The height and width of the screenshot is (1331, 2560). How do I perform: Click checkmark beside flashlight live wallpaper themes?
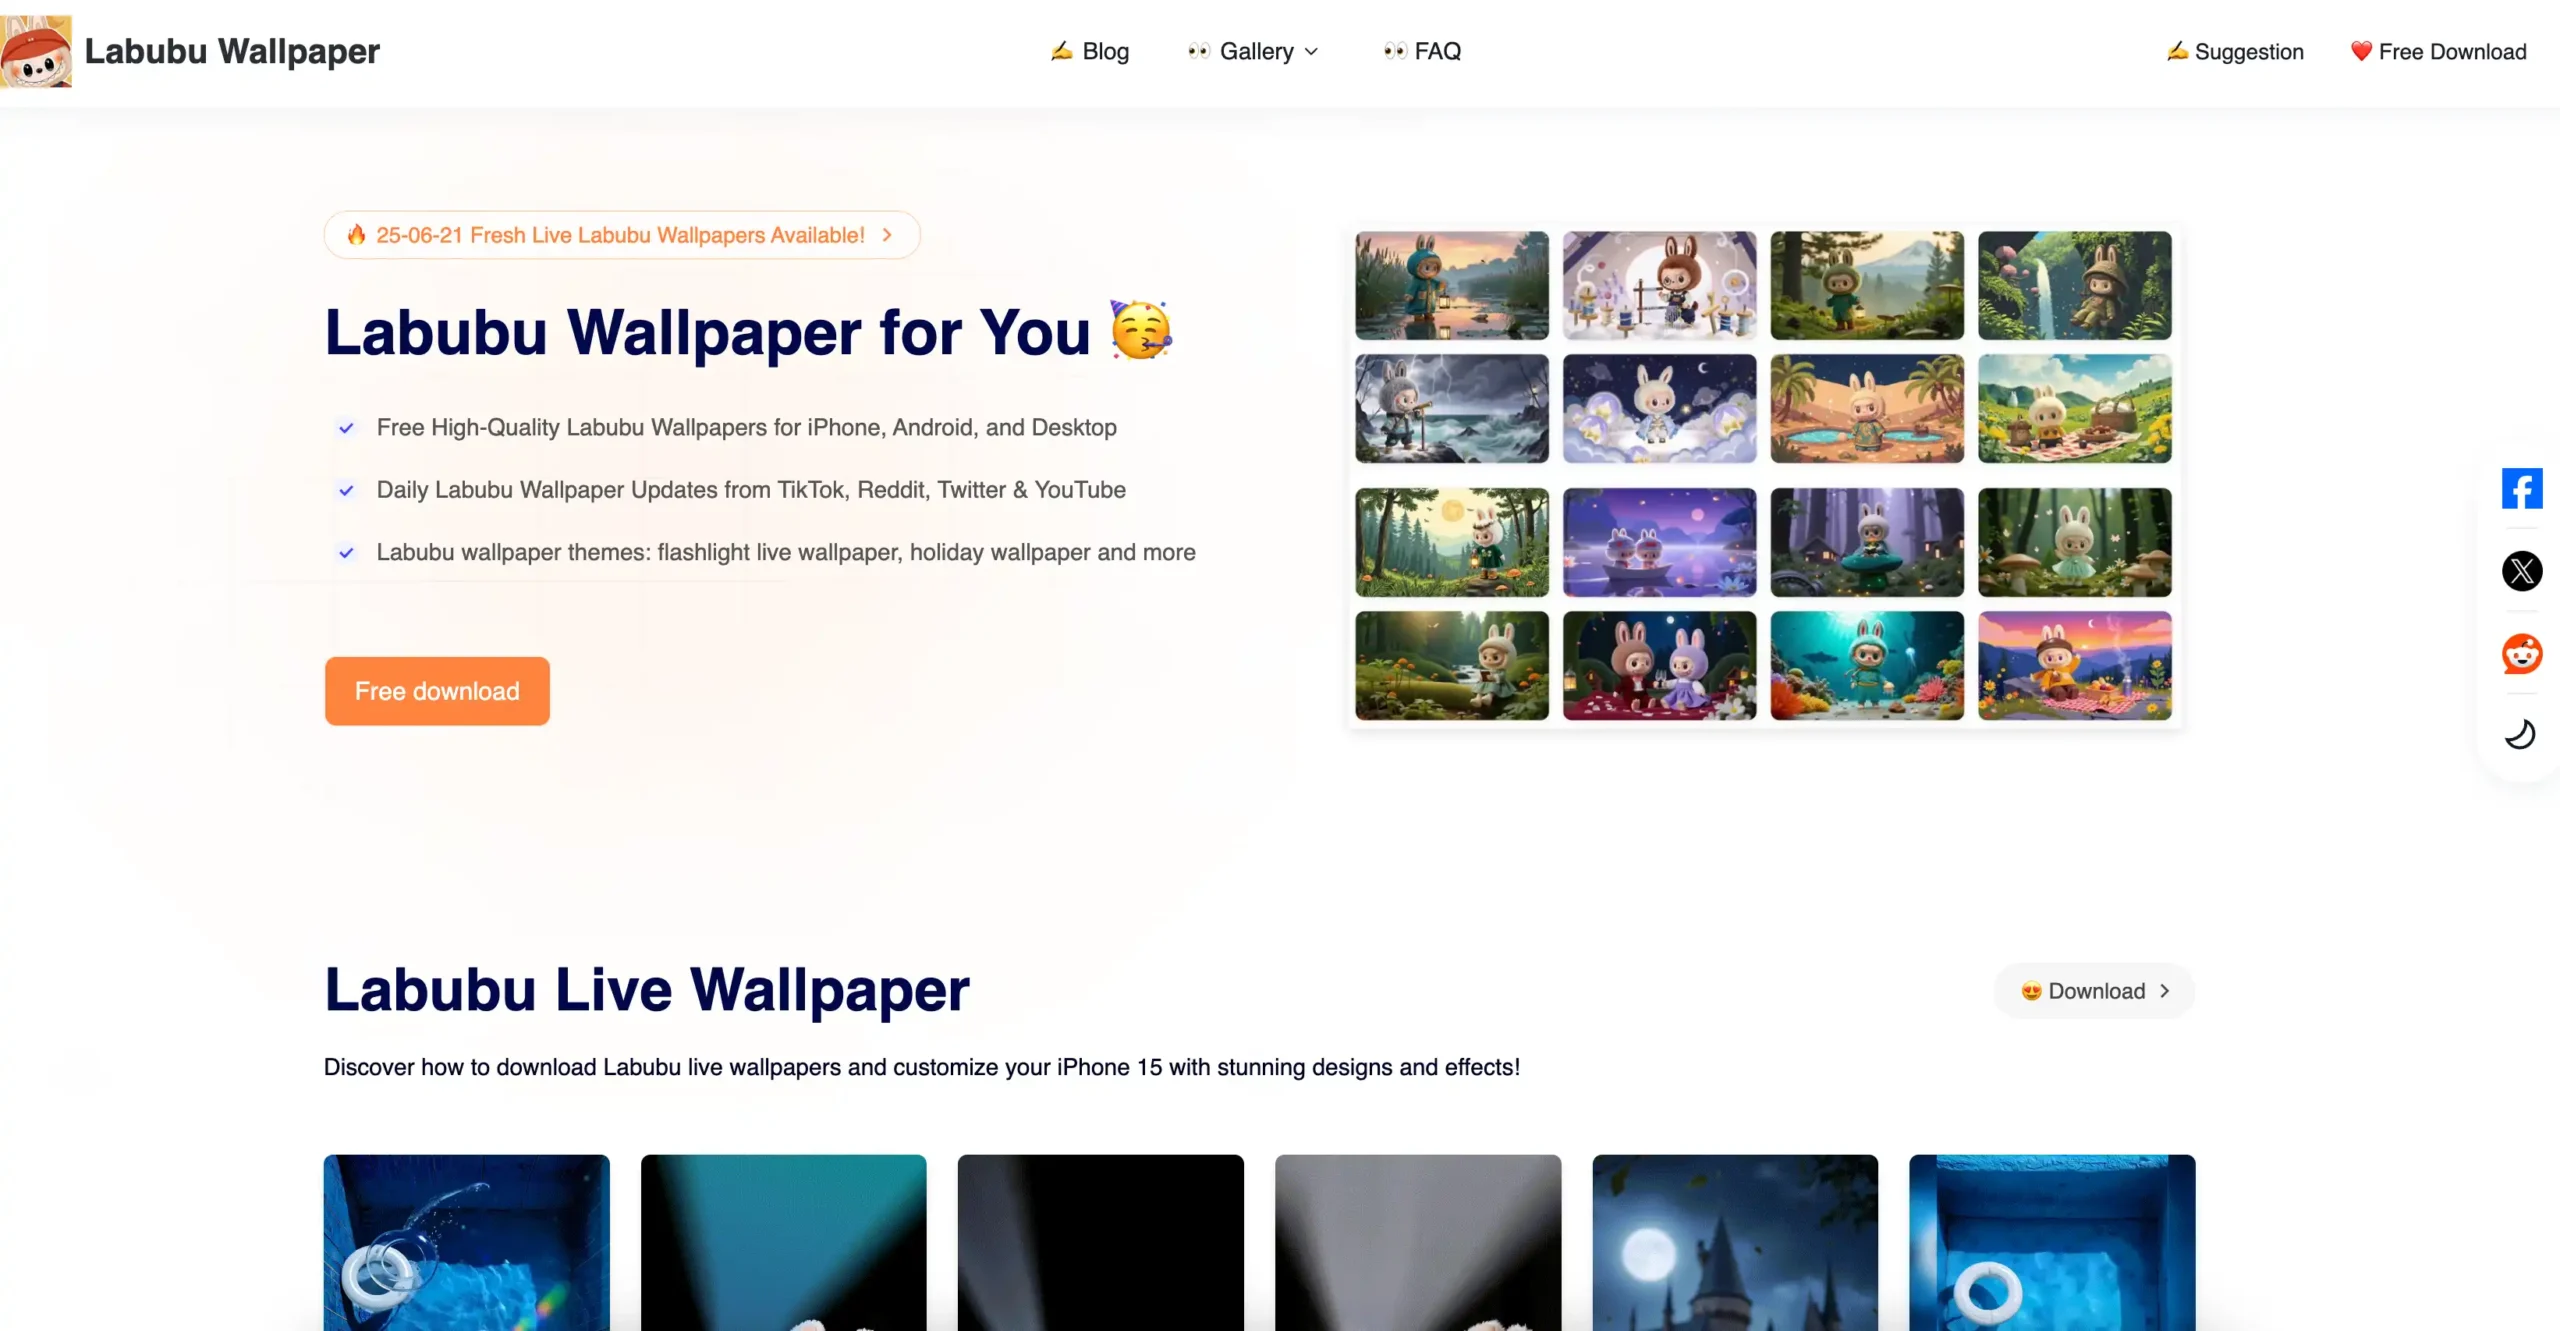pos(346,553)
